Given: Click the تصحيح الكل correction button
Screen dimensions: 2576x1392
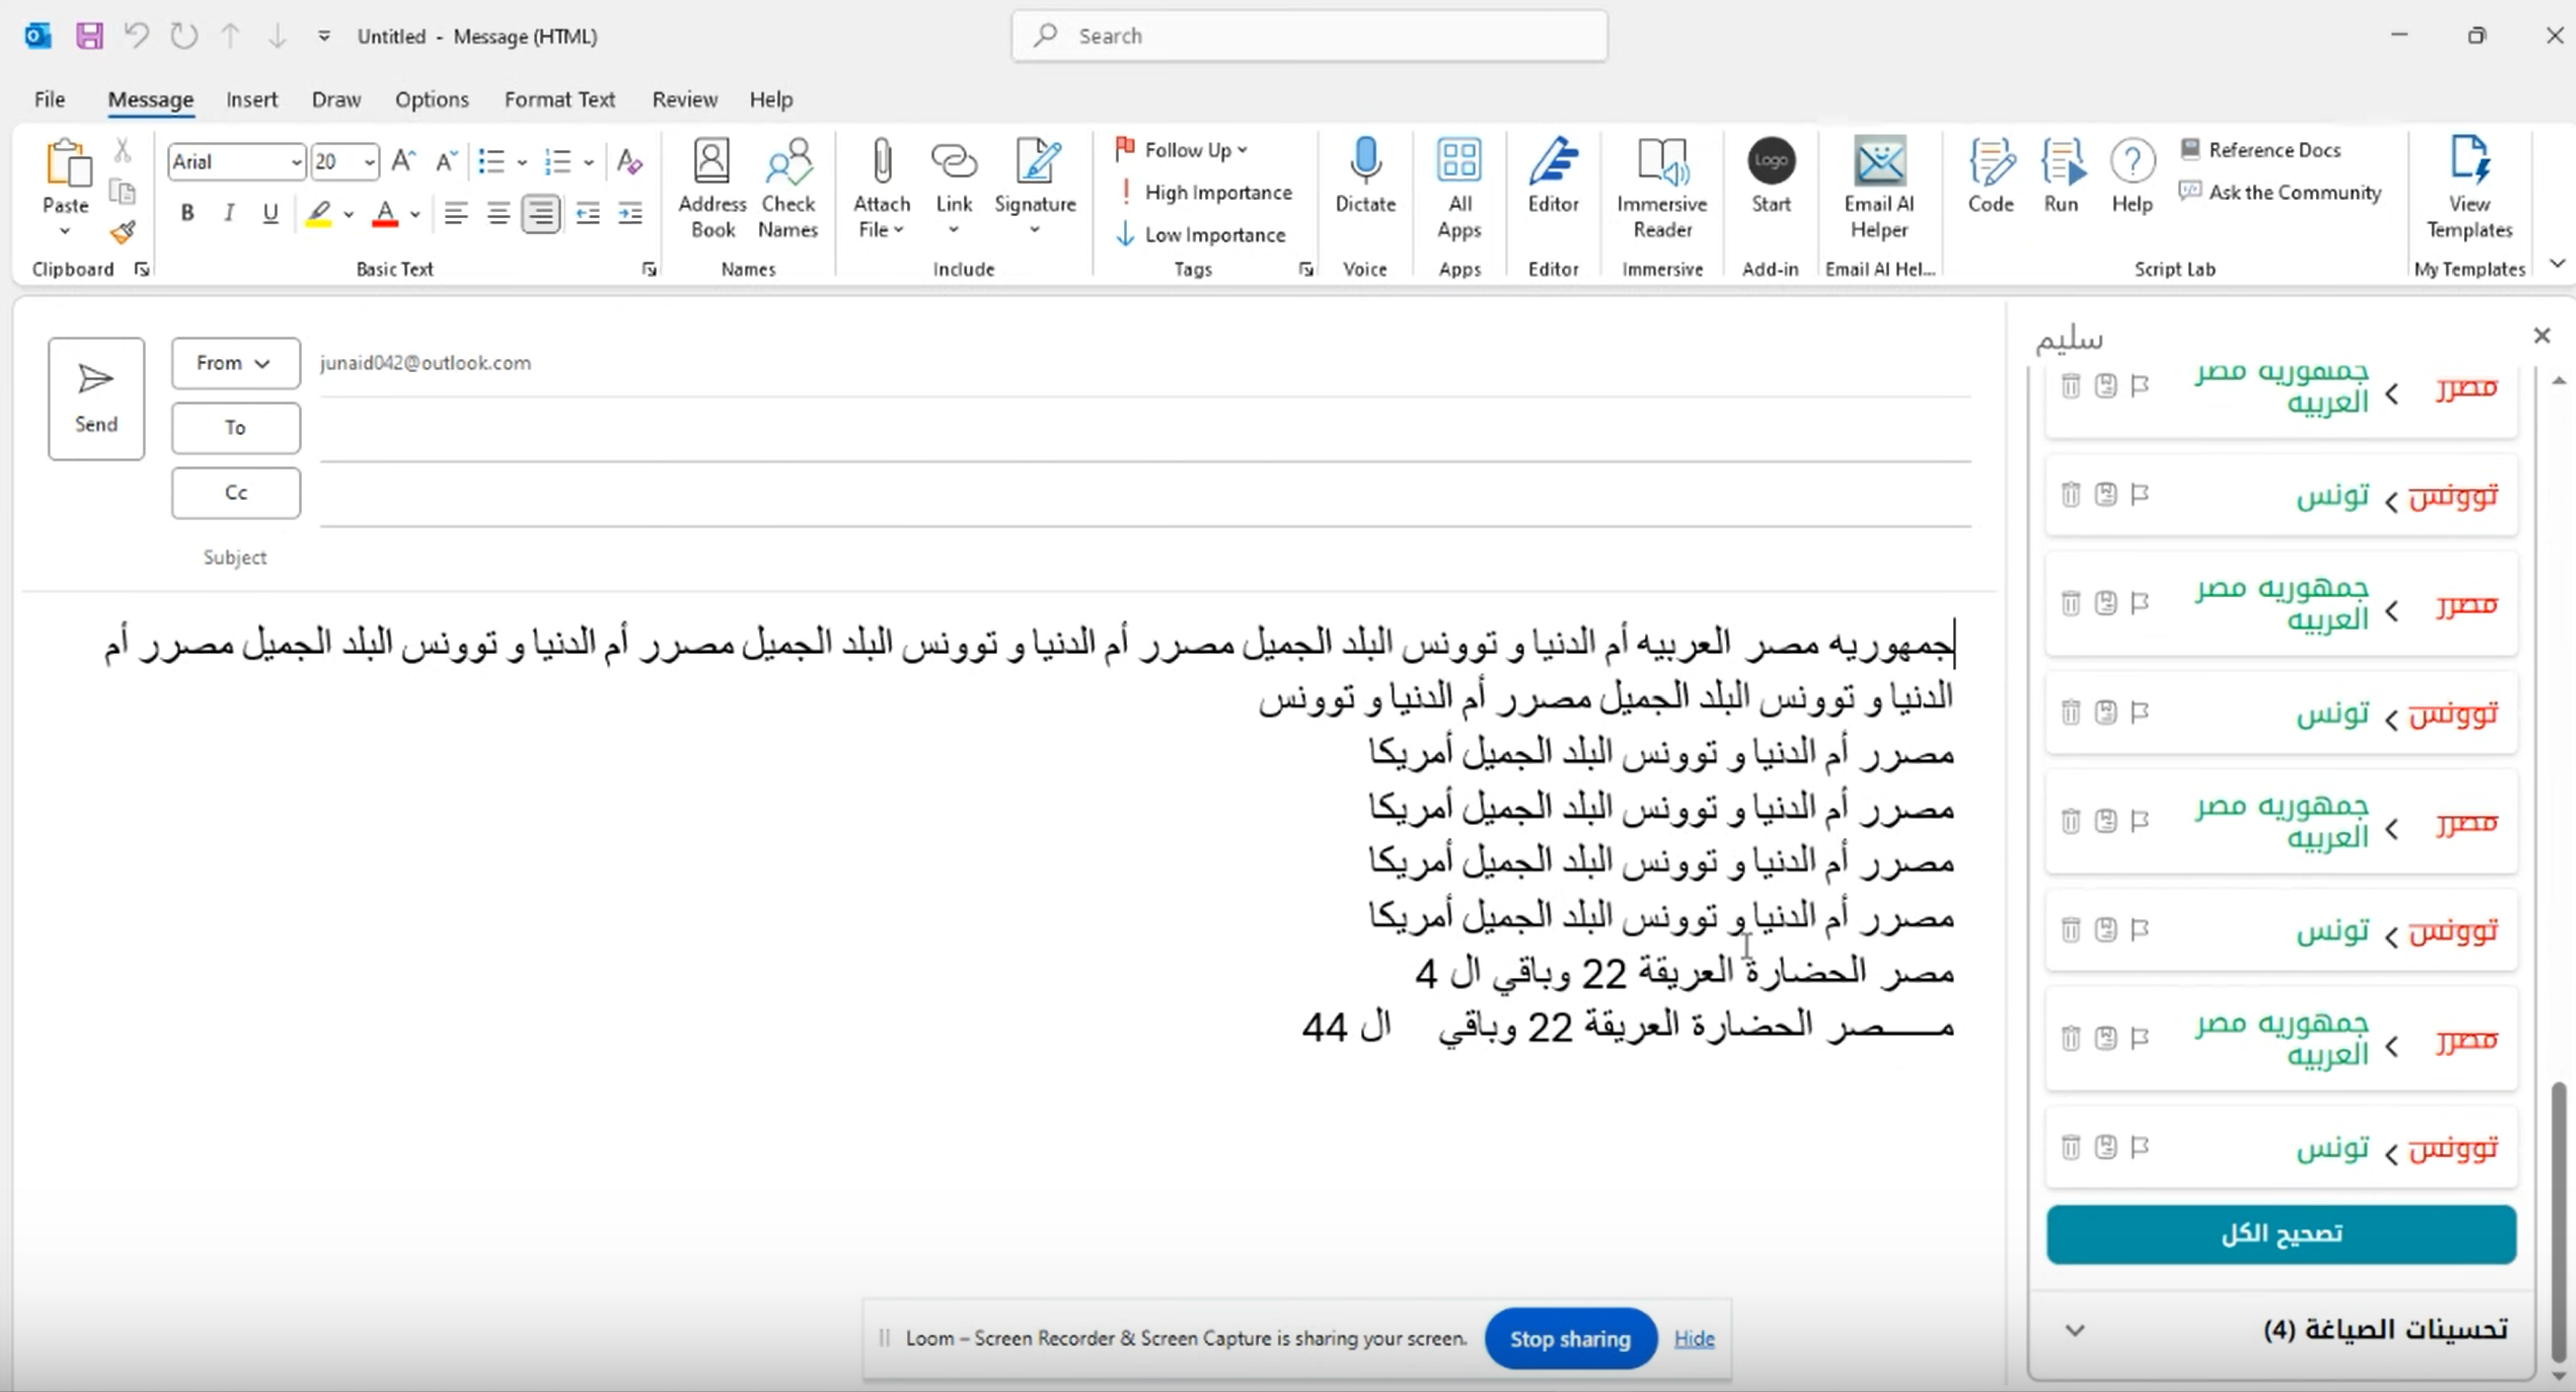Looking at the screenshot, I should (x=2281, y=1234).
